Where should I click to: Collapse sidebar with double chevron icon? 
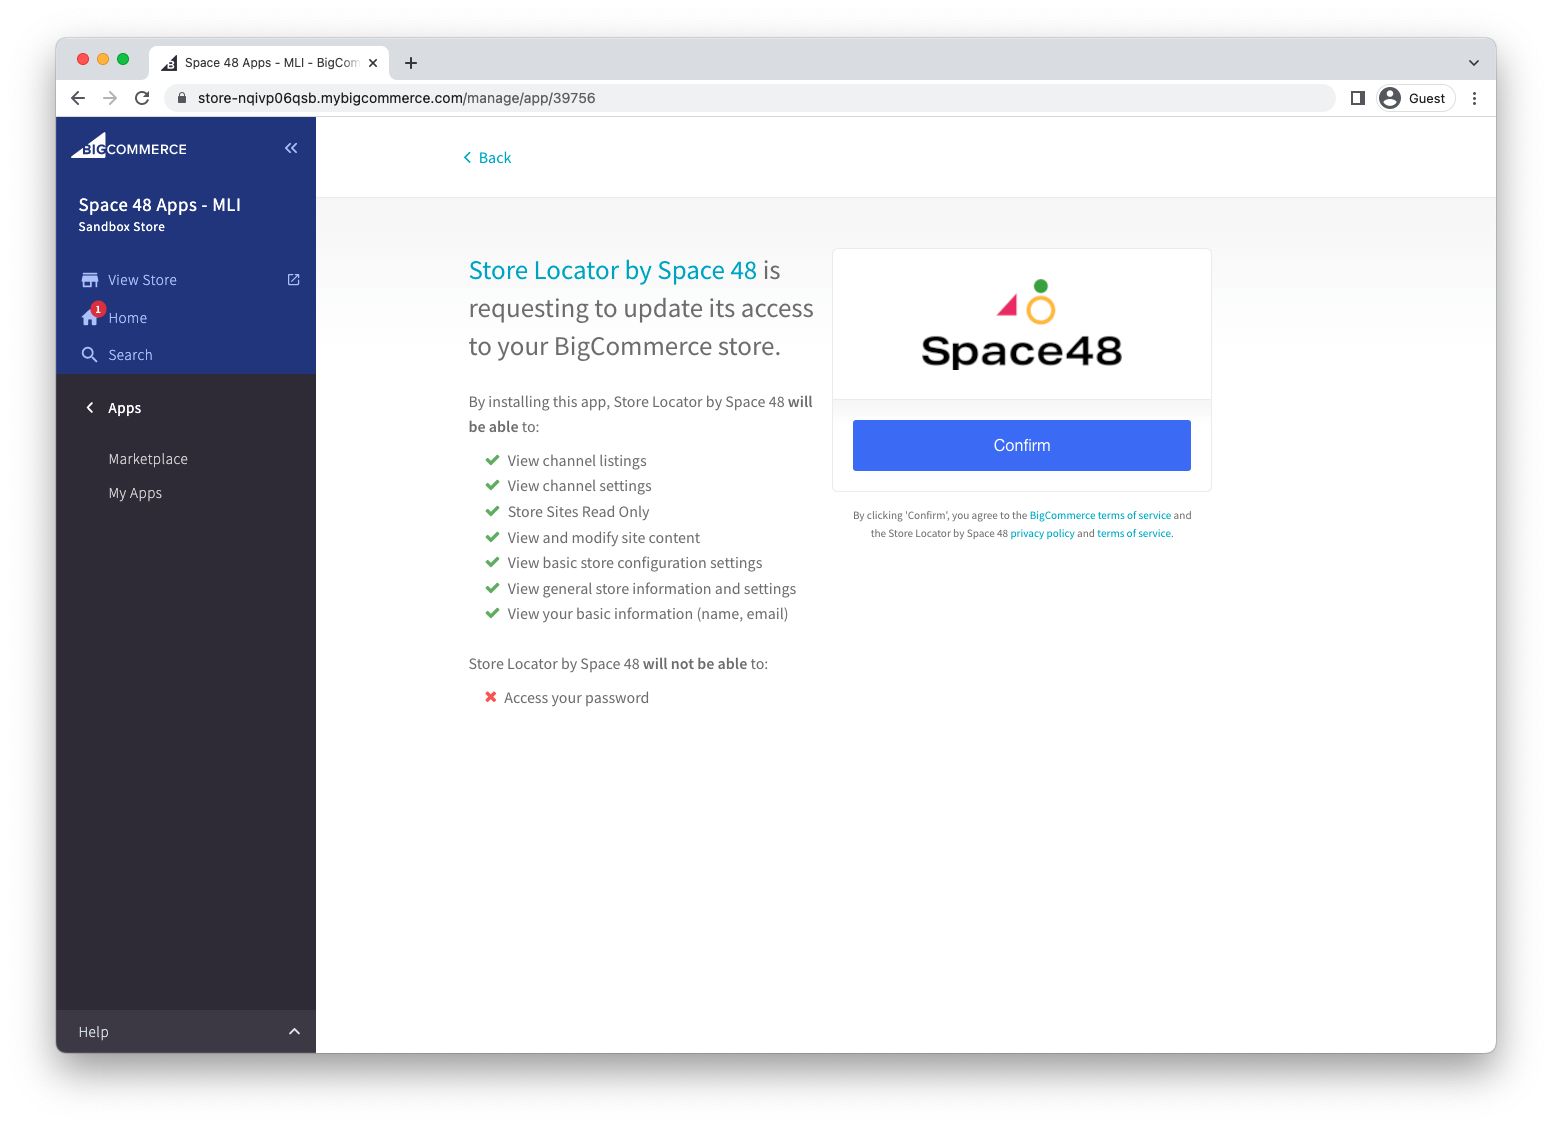291,148
